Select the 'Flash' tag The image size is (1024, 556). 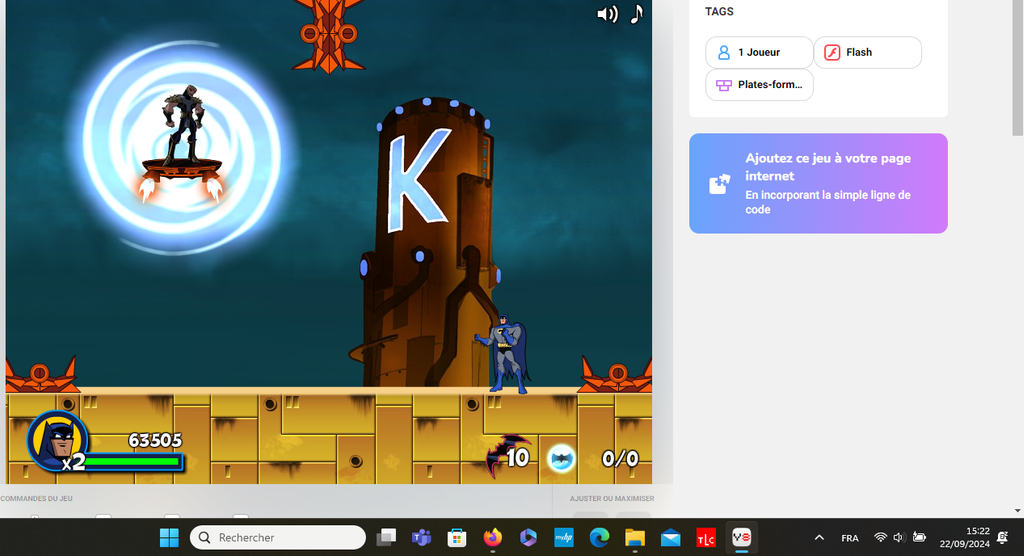click(867, 52)
